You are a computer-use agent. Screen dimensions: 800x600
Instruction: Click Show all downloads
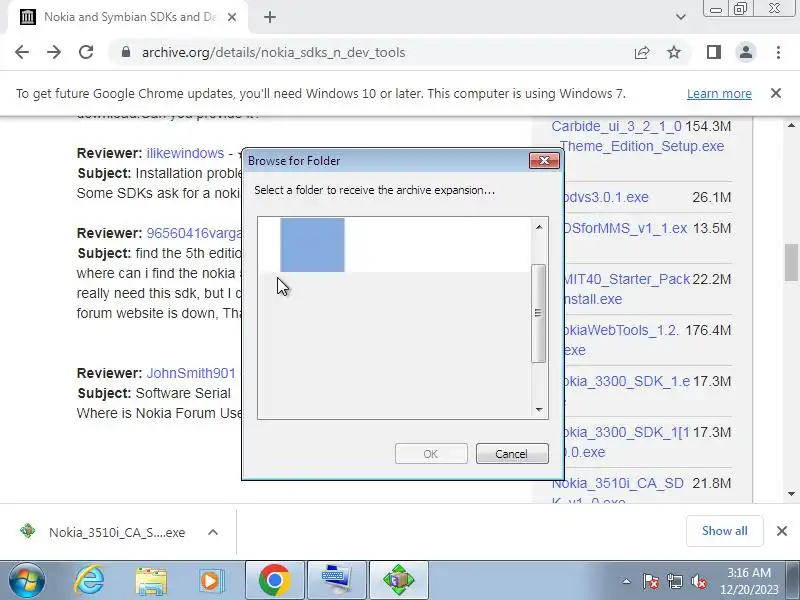[x=724, y=531]
